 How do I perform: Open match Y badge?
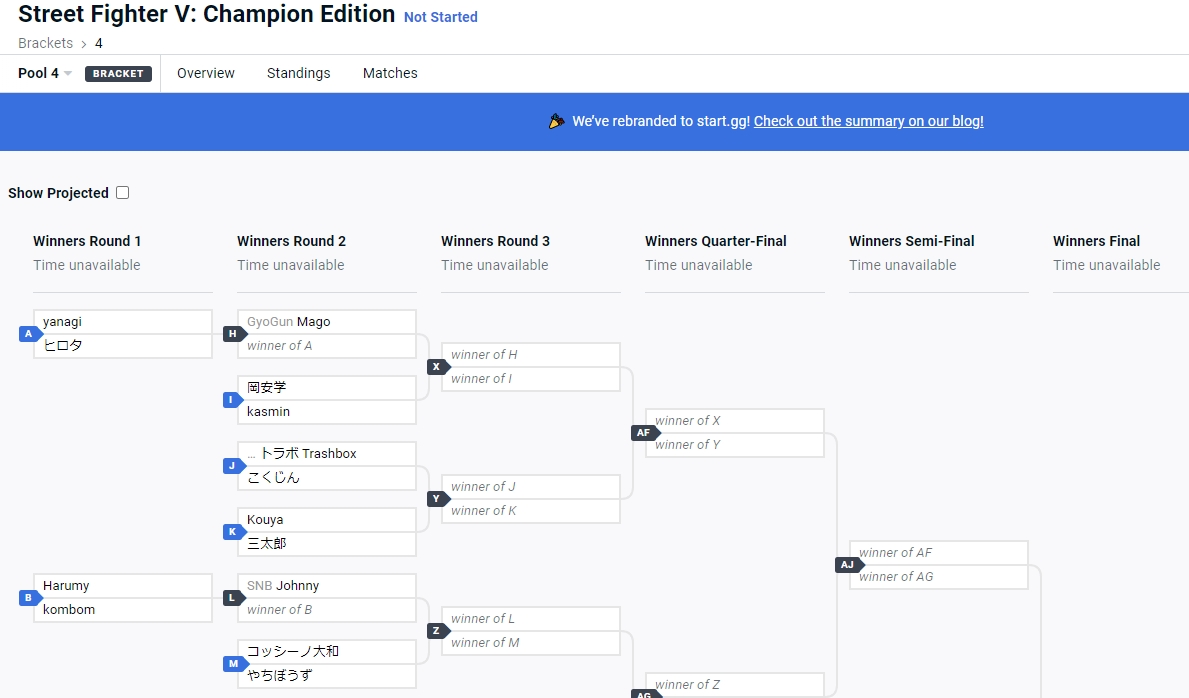click(x=438, y=498)
